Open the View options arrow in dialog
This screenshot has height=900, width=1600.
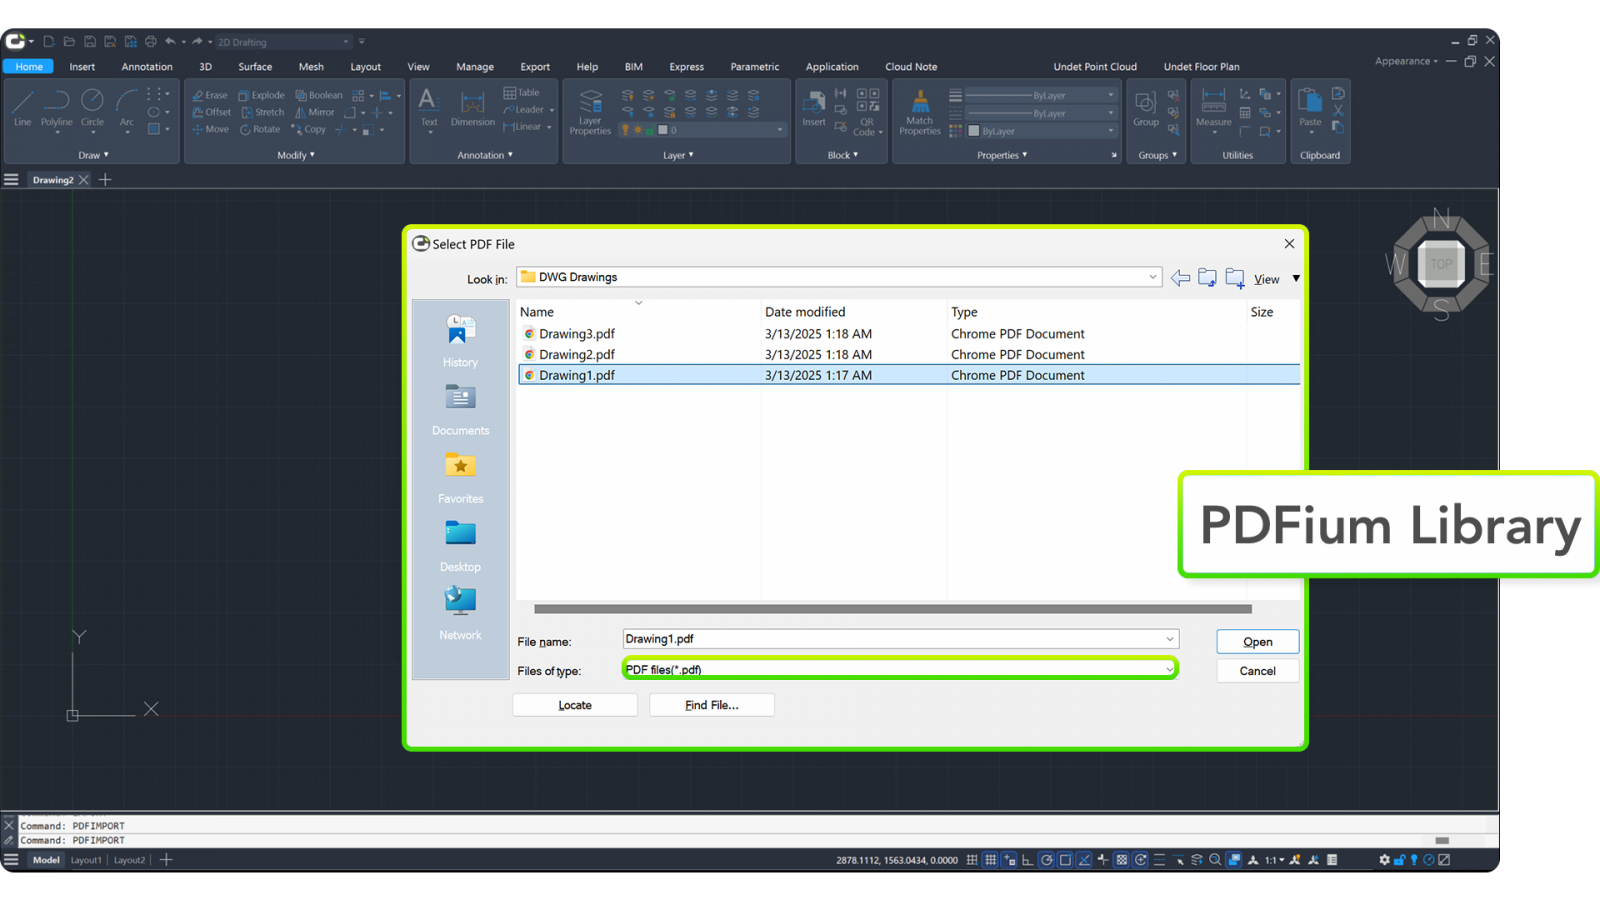pyautogui.click(x=1296, y=279)
